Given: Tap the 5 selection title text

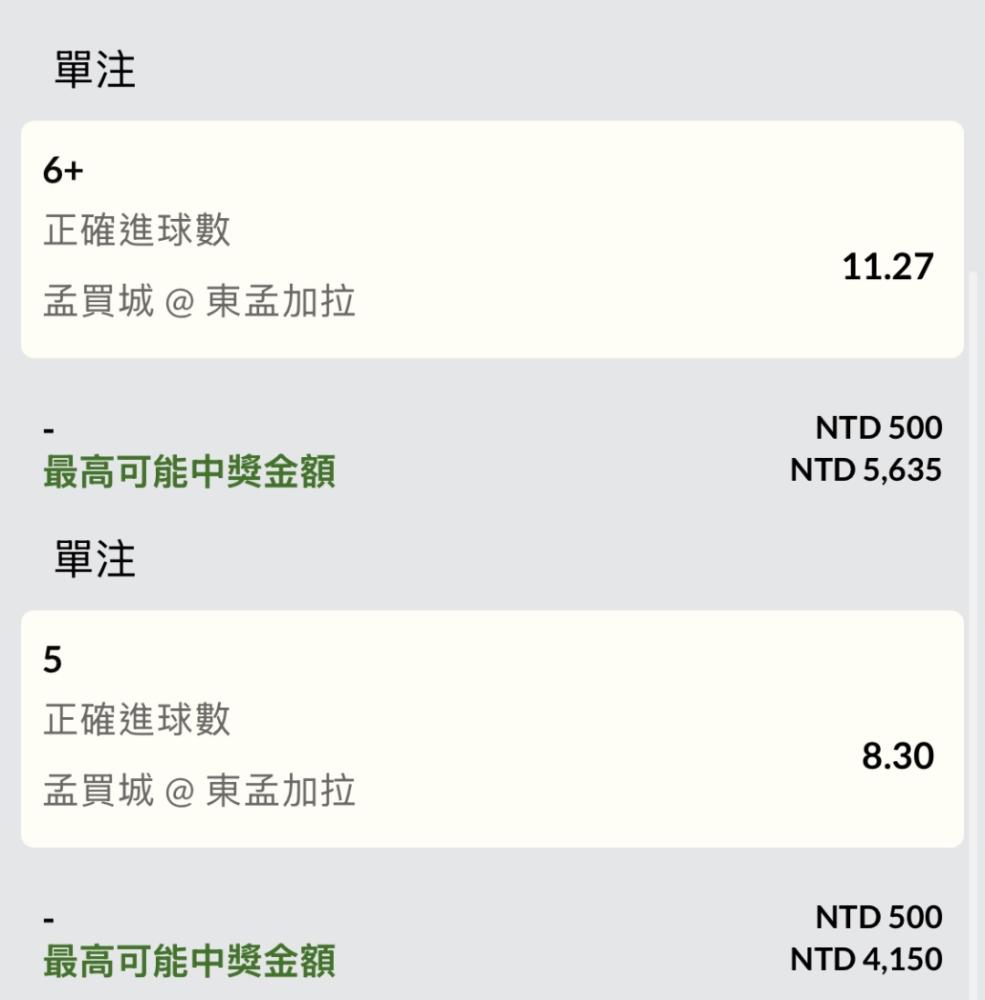Looking at the screenshot, I should click(x=52, y=659).
